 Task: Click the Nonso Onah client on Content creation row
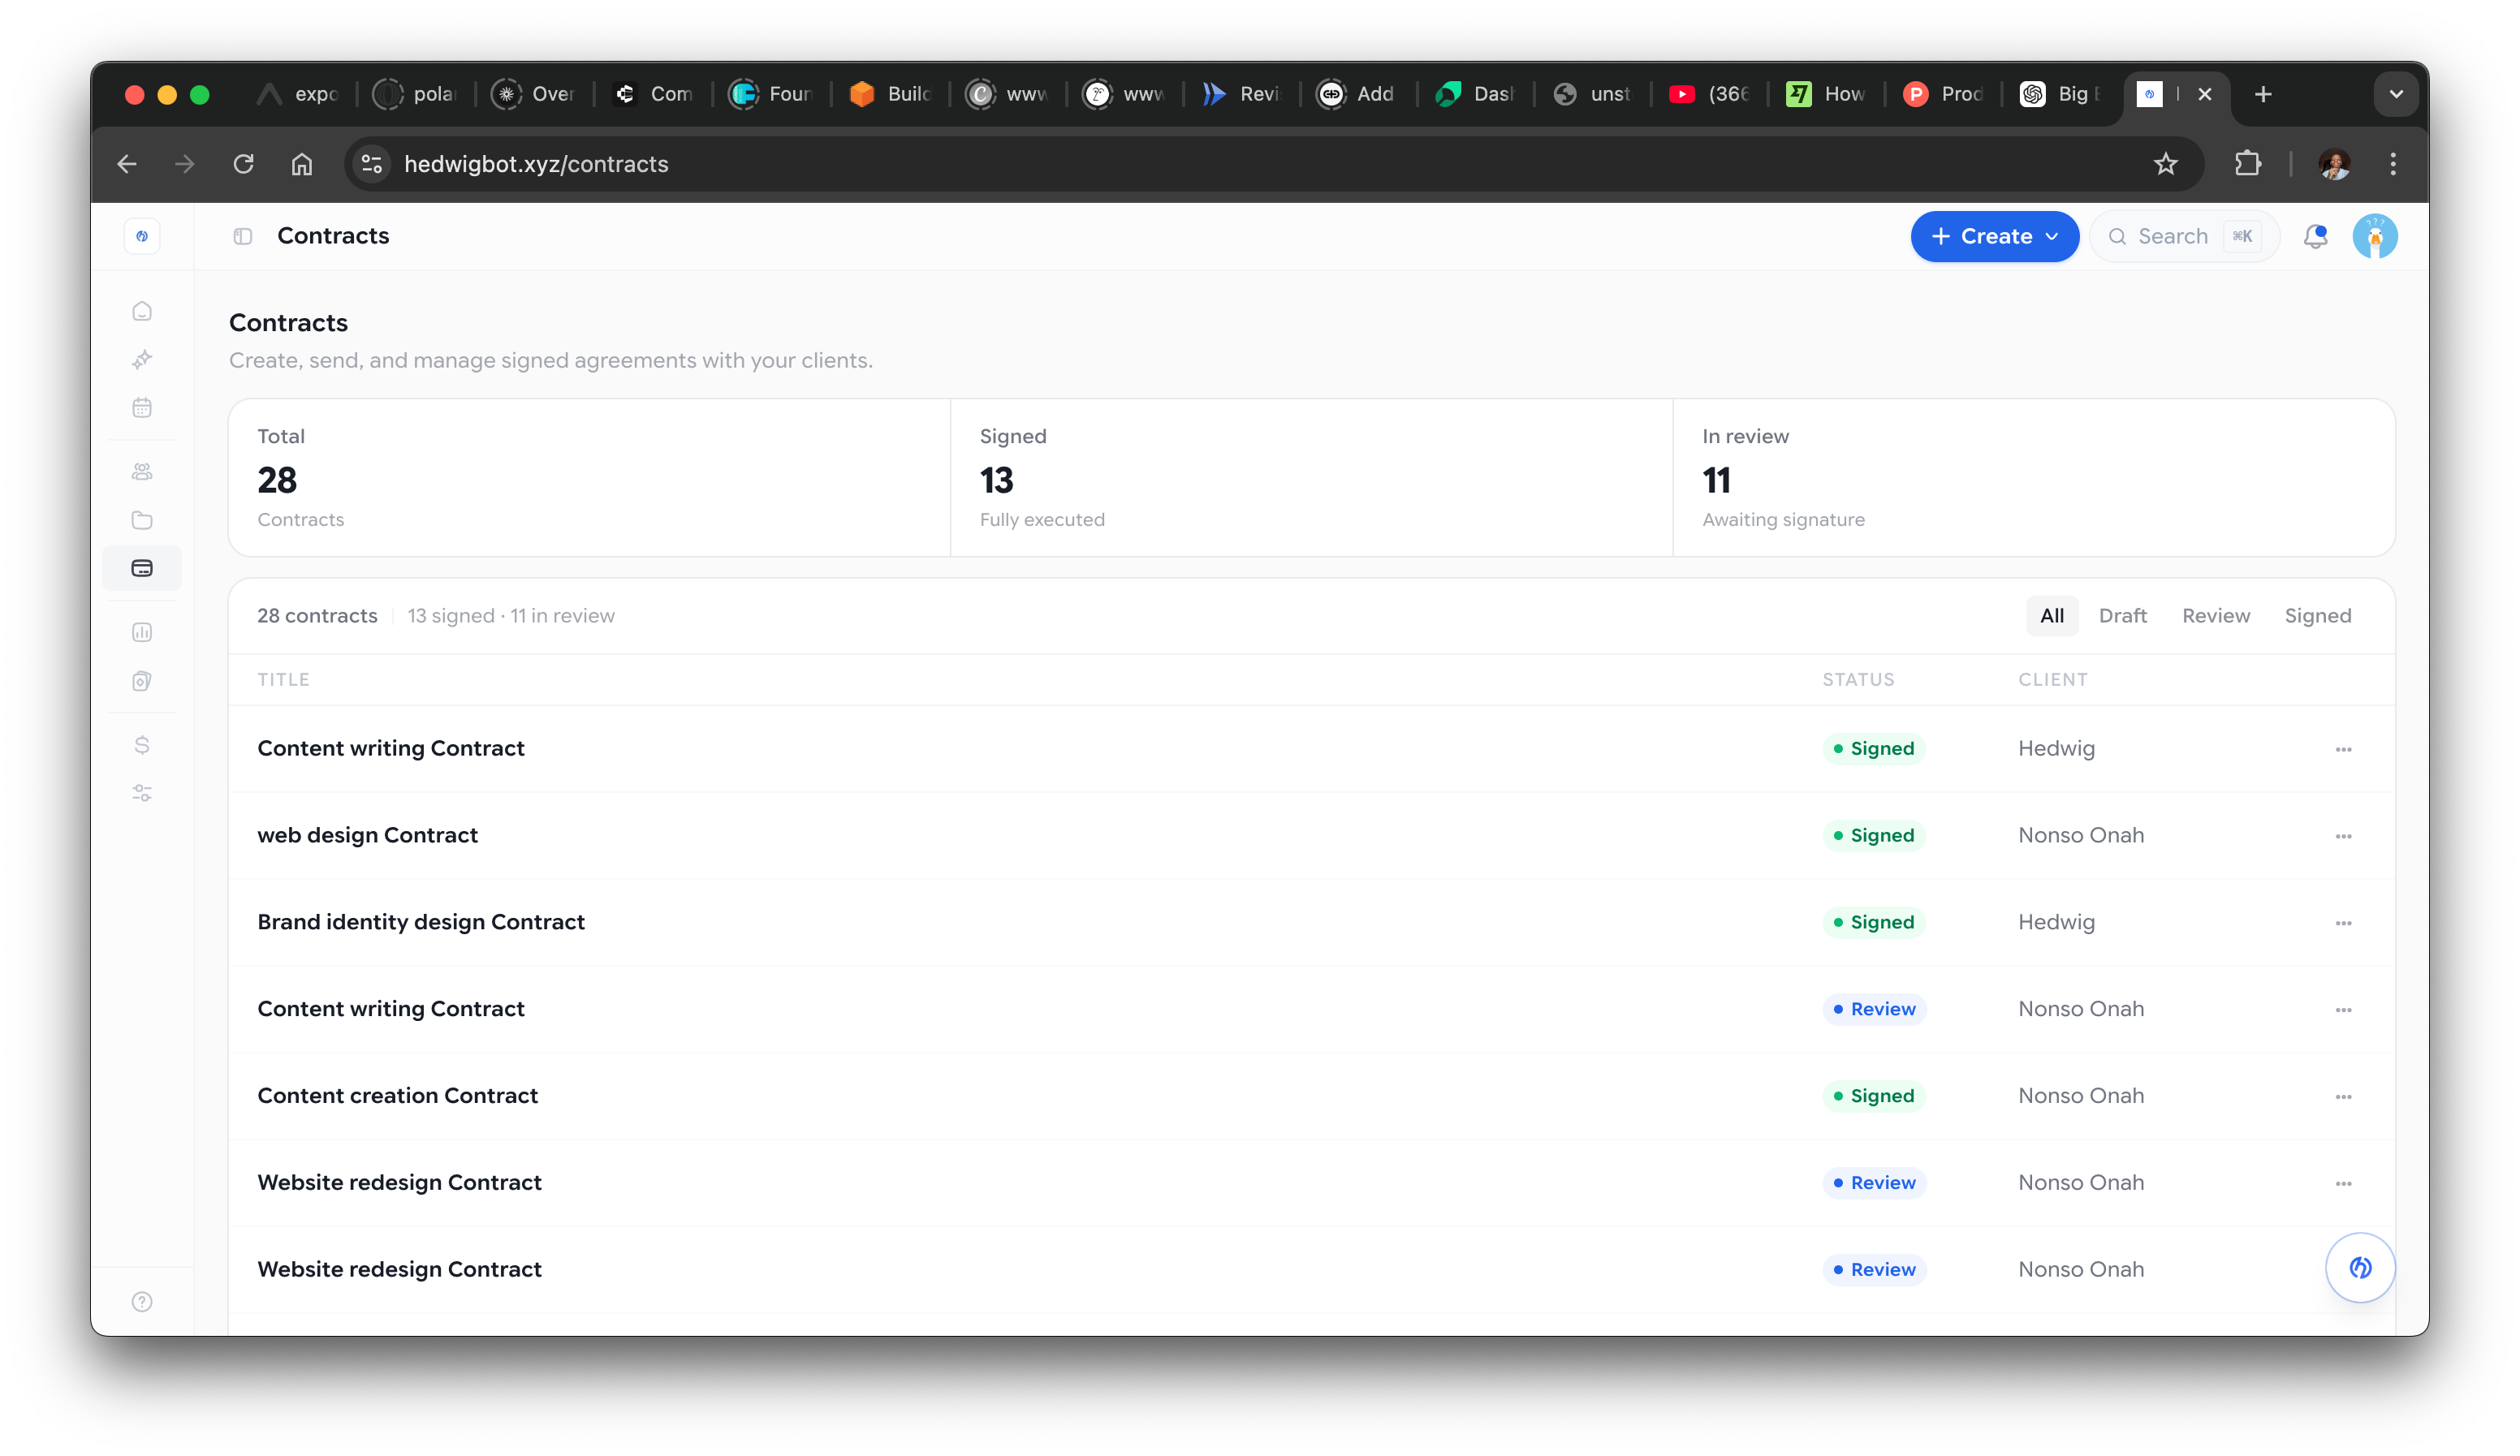[x=2080, y=1096]
